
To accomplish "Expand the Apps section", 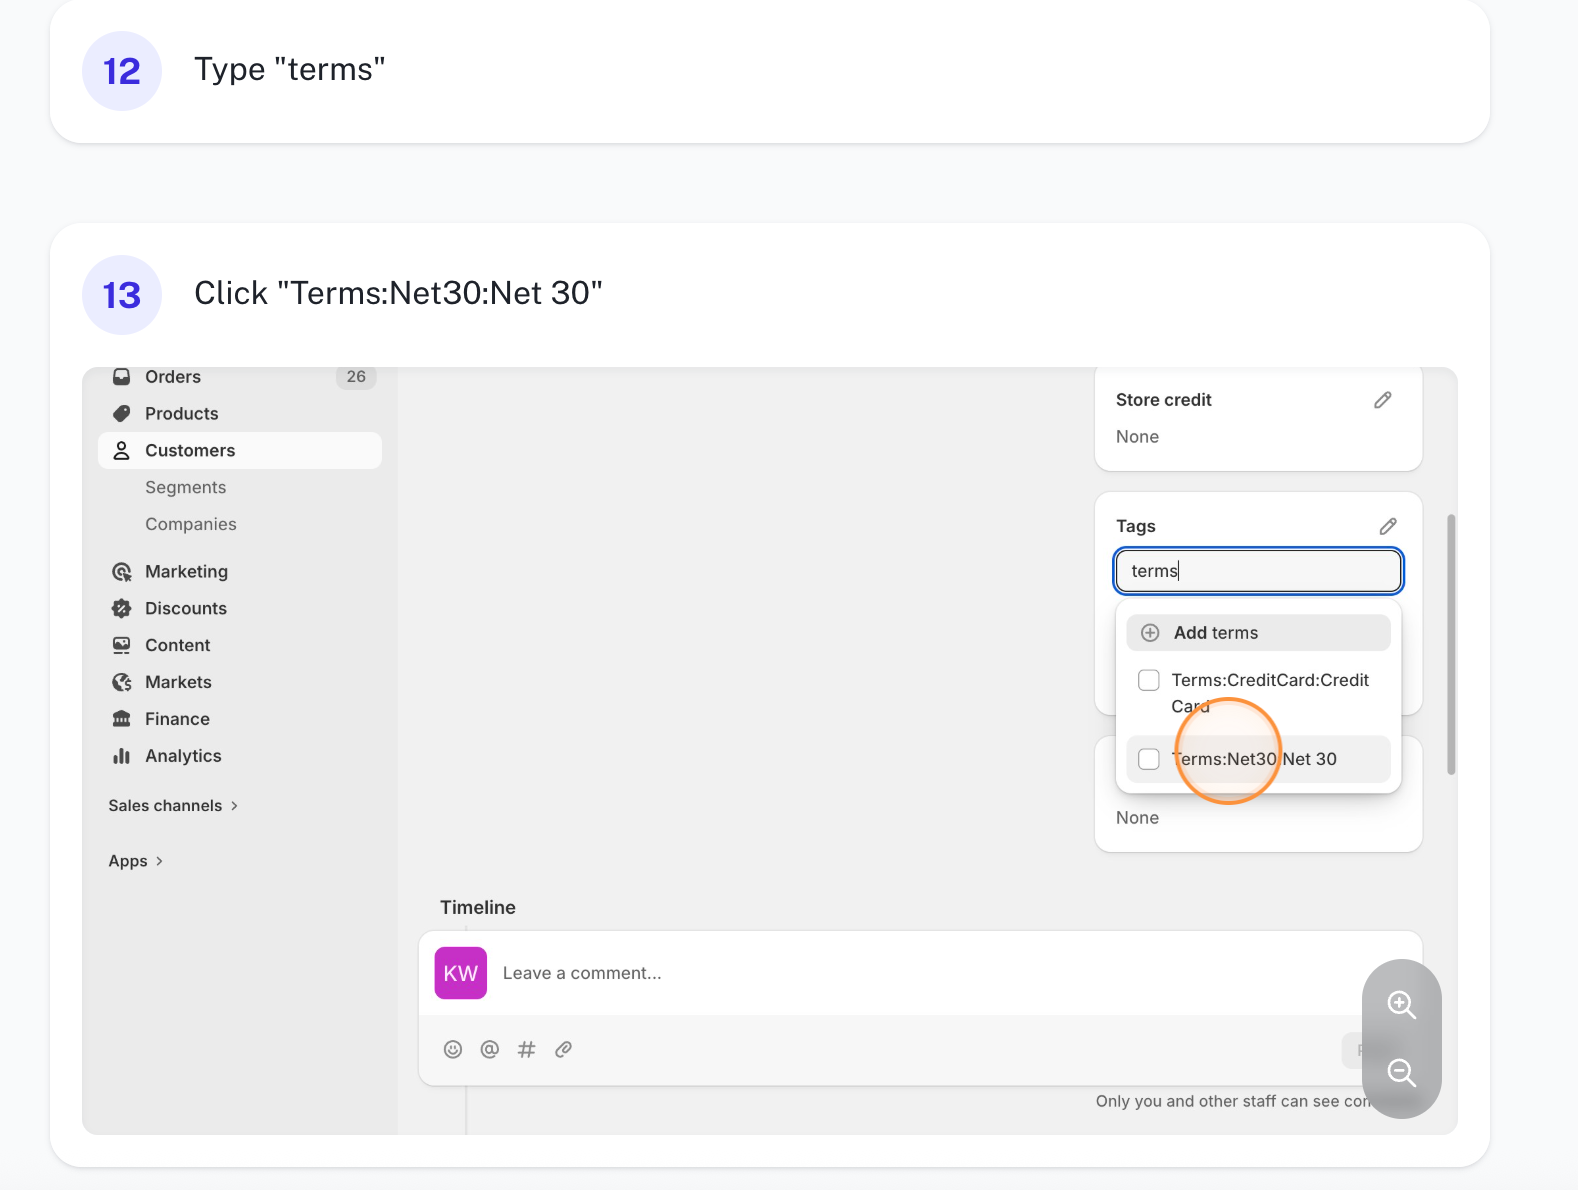I will coord(135,861).
